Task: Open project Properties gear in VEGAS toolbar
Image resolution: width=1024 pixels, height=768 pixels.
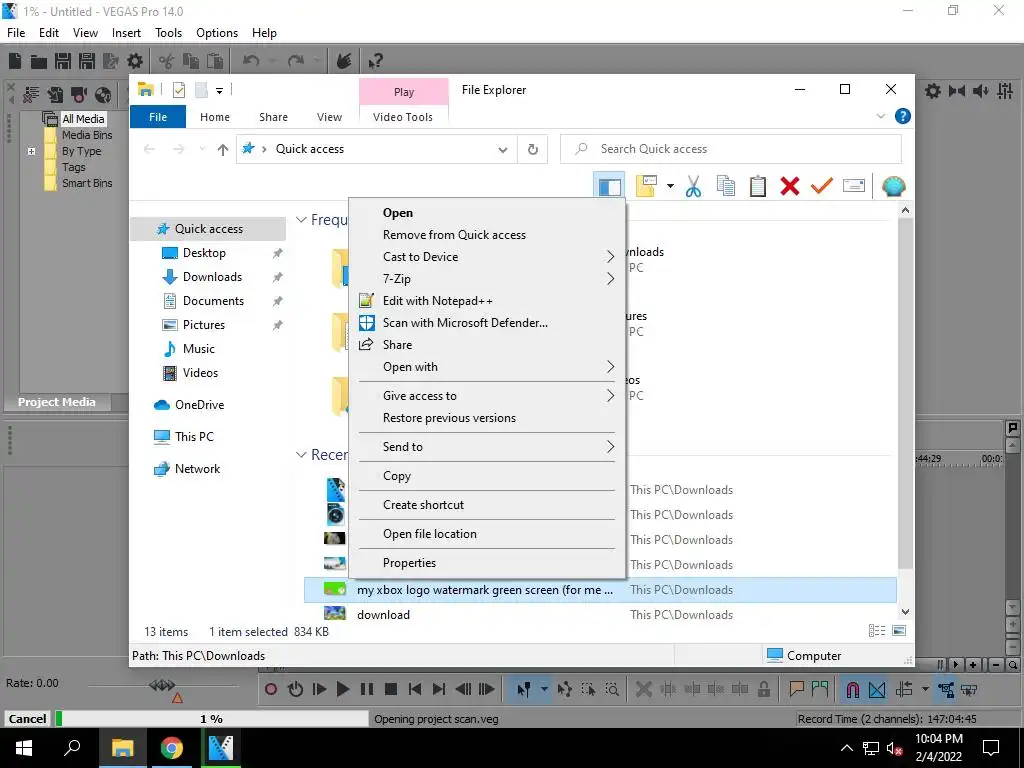Action: pos(135,61)
